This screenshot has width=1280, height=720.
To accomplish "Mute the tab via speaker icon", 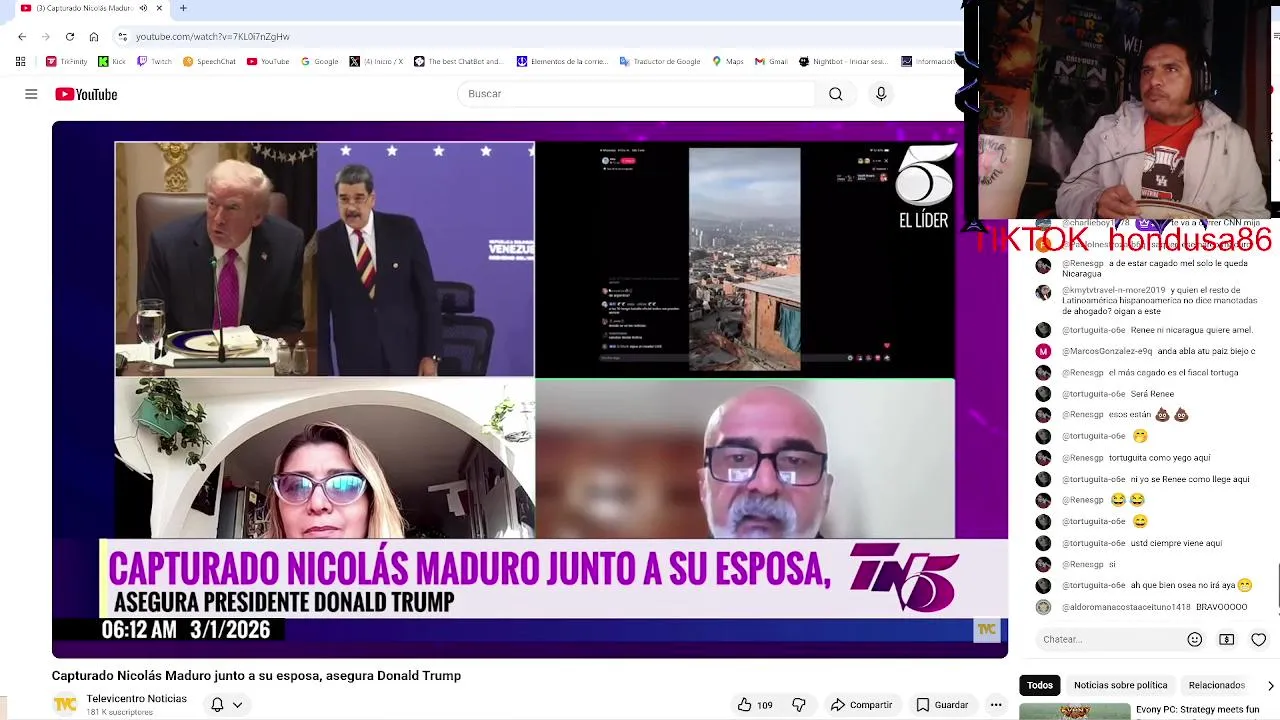I will click(x=143, y=8).
